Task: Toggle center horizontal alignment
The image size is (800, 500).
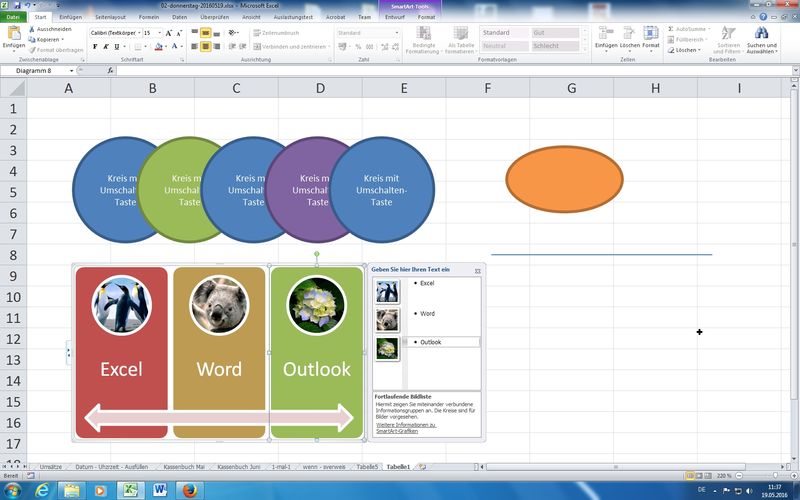Action: coord(205,46)
